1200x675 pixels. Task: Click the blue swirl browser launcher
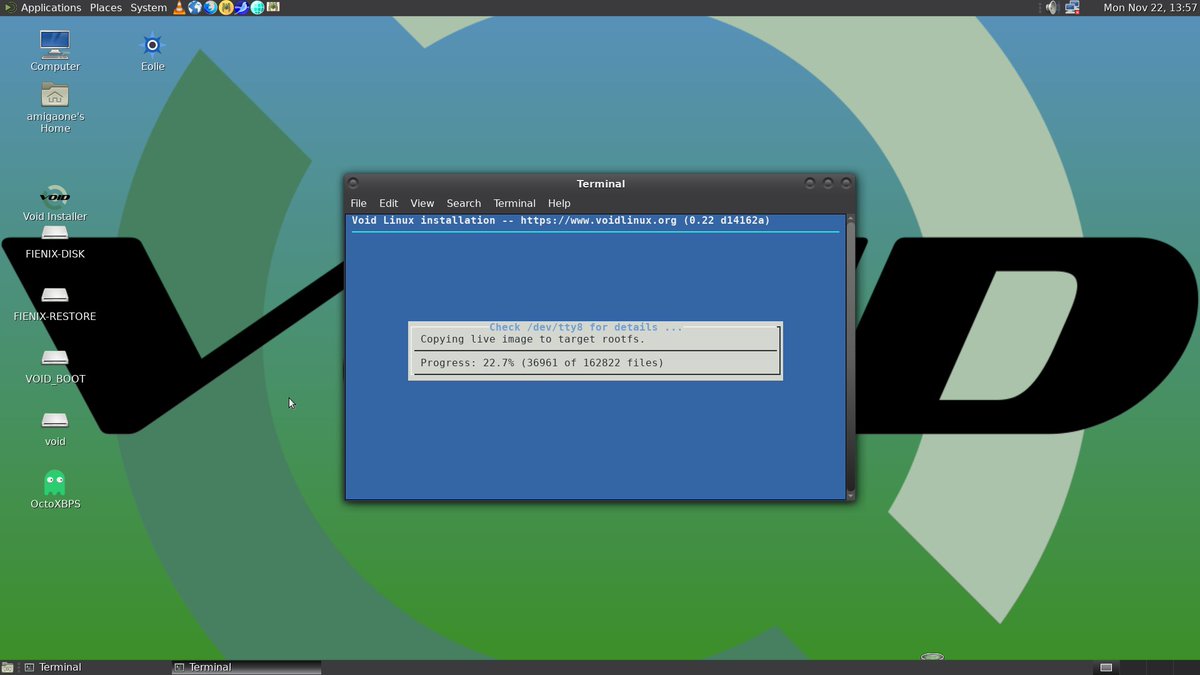pyautogui.click(x=210, y=7)
